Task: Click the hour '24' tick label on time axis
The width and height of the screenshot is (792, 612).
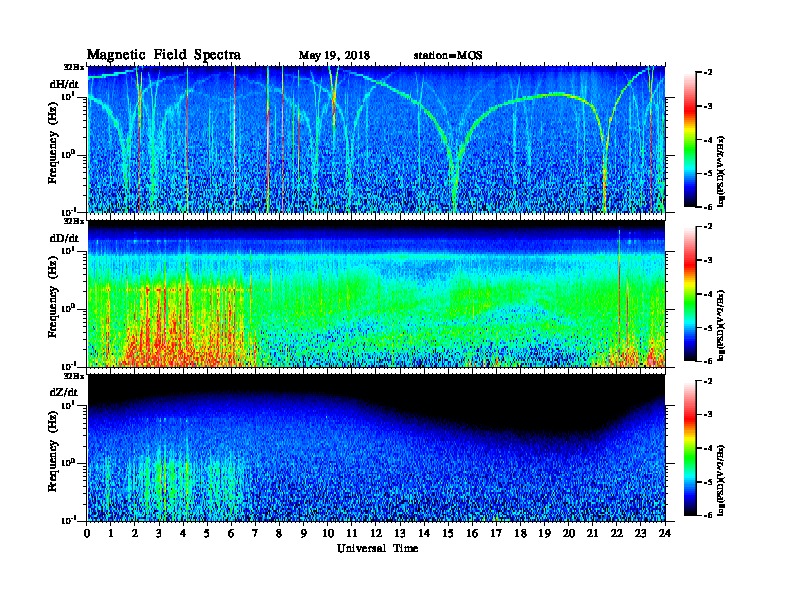Action: (665, 534)
